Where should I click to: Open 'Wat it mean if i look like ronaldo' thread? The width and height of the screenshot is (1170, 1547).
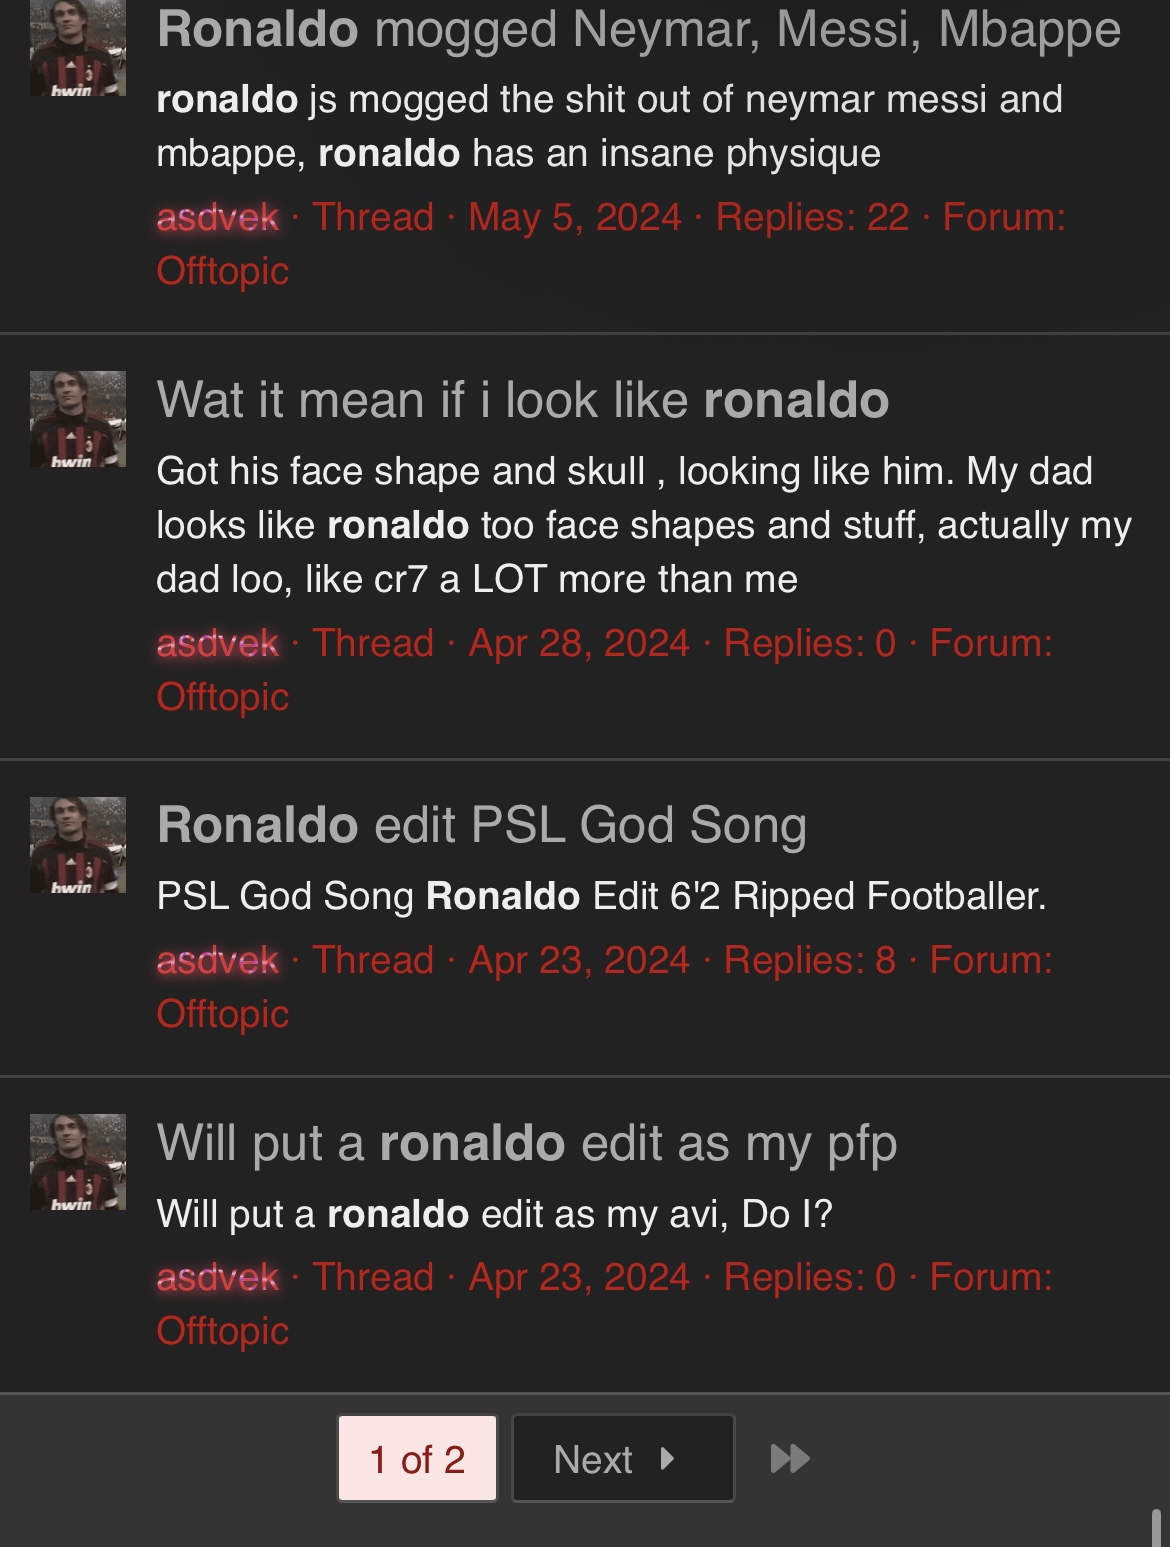522,400
